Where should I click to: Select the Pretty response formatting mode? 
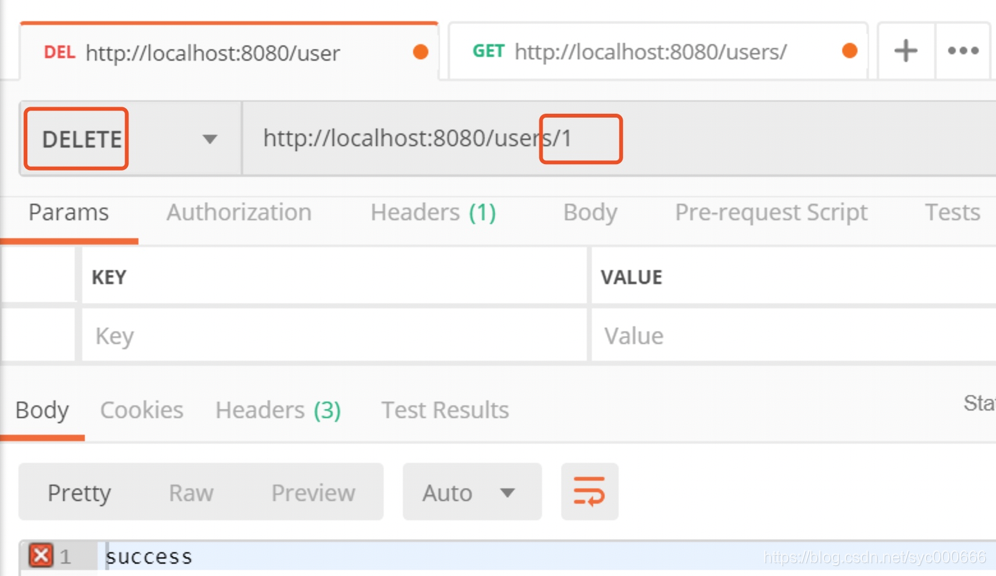pos(79,492)
